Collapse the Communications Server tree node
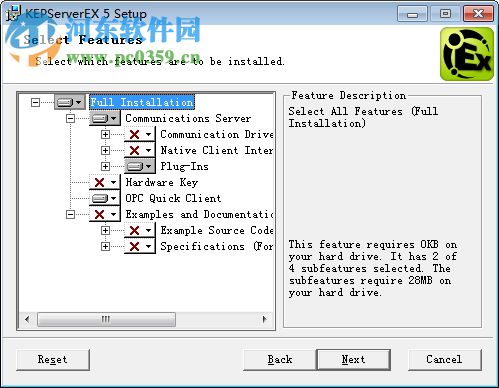Viewport: 499px width, 388px height. pos(70,118)
